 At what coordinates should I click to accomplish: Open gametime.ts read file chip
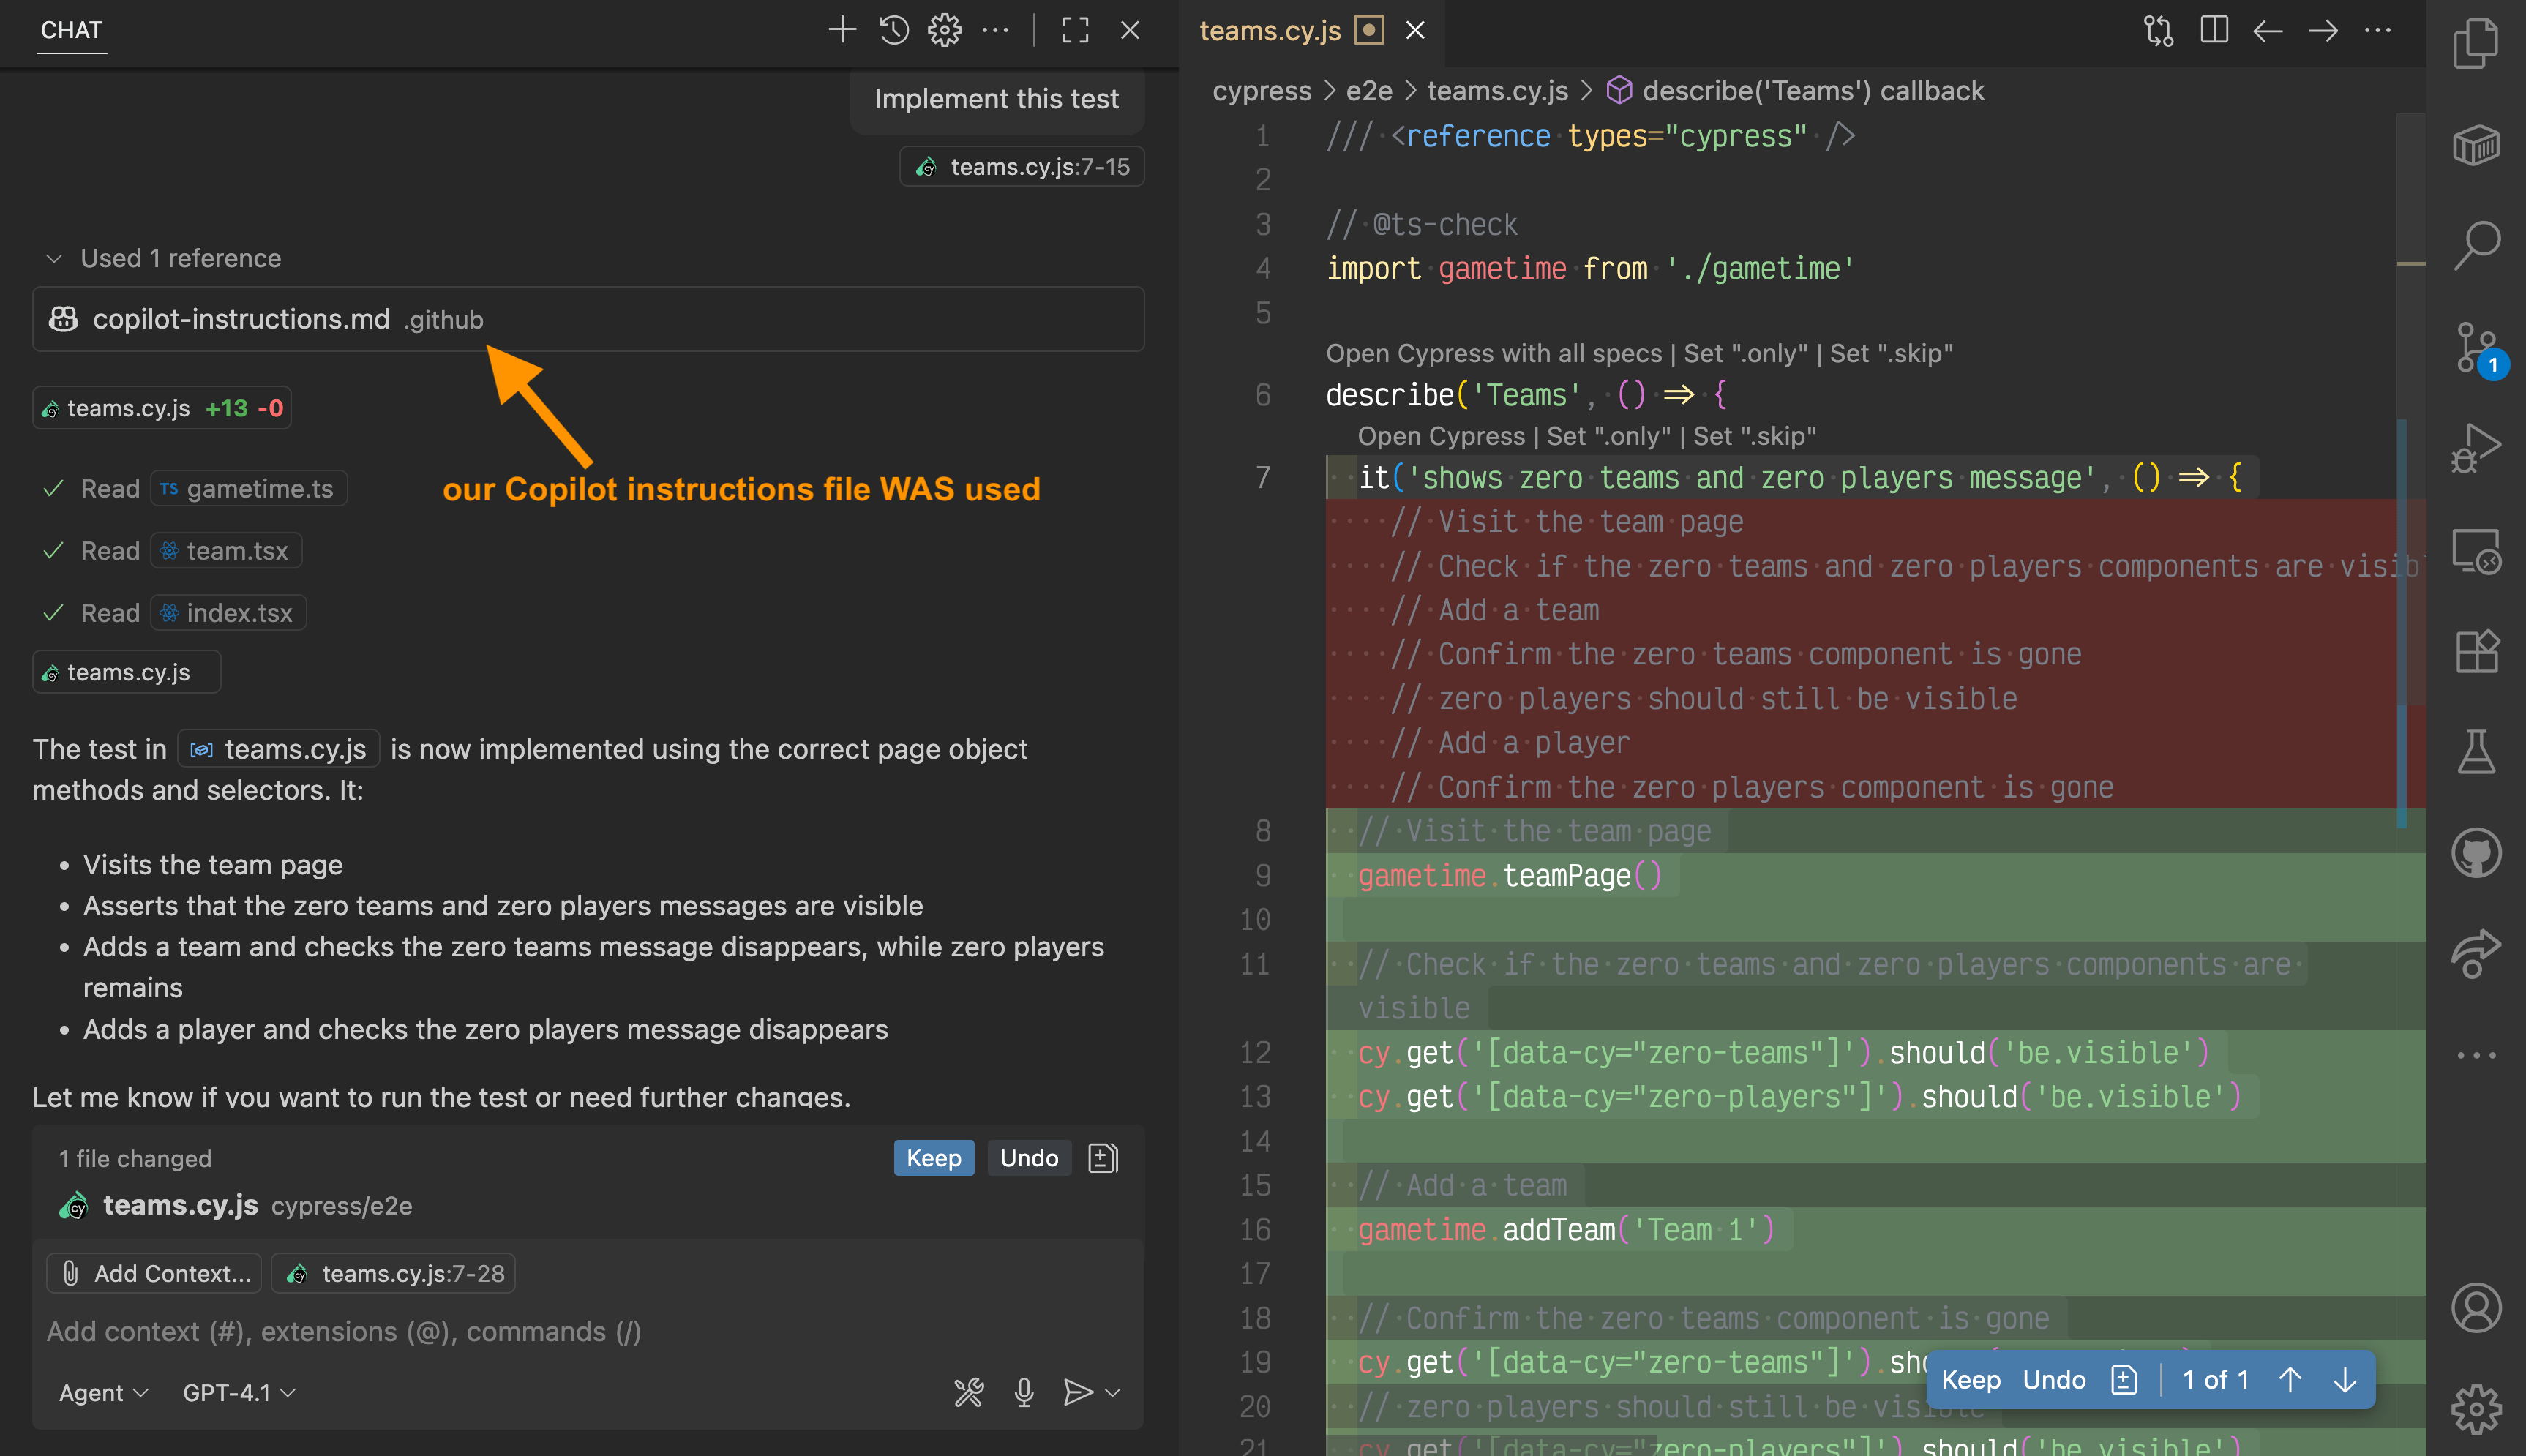249,488
